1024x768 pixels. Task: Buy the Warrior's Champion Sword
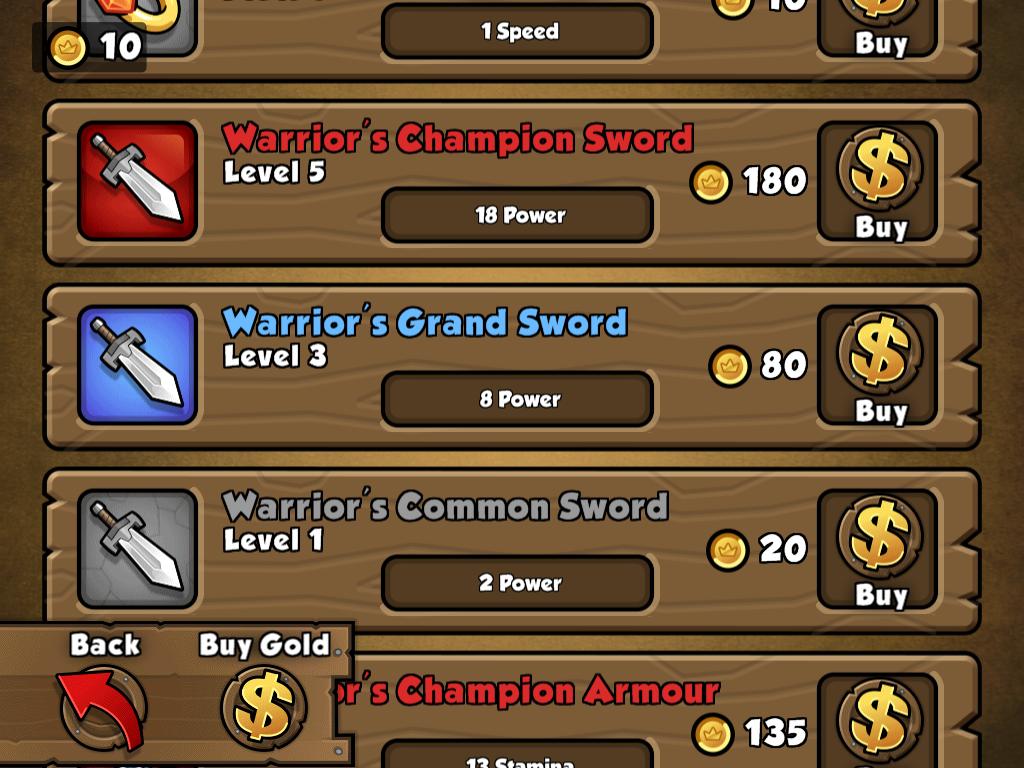pyautogui.click(x=878, y=182)
